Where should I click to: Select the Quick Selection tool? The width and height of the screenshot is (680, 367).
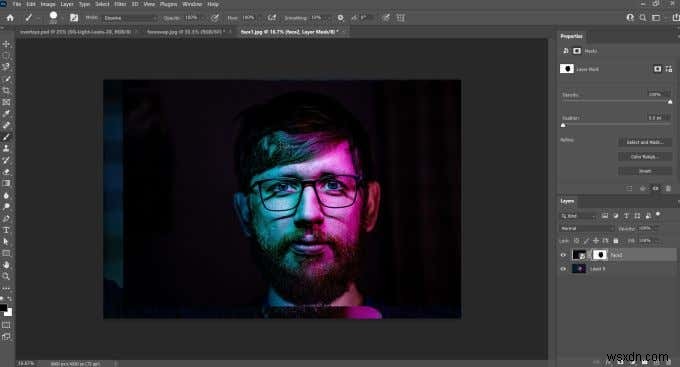click(x=6, y=79)
